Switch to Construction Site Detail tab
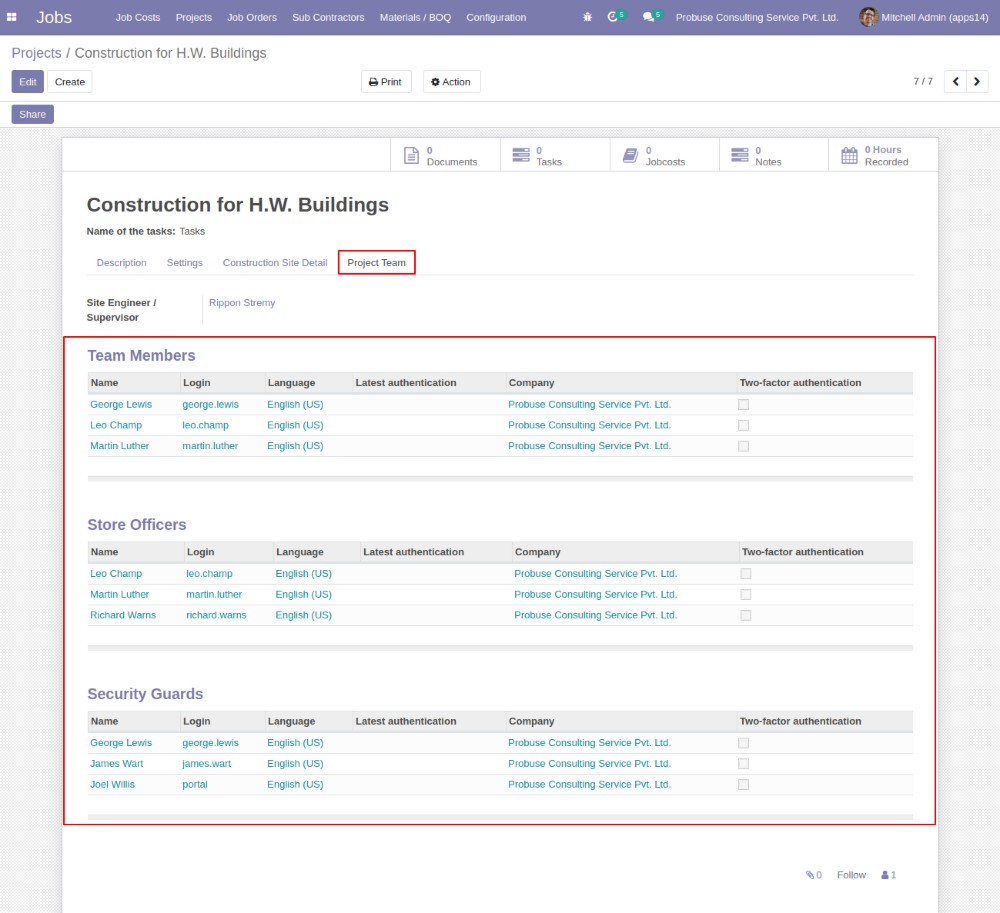The image size is (1000, 913). coord(274,263)
